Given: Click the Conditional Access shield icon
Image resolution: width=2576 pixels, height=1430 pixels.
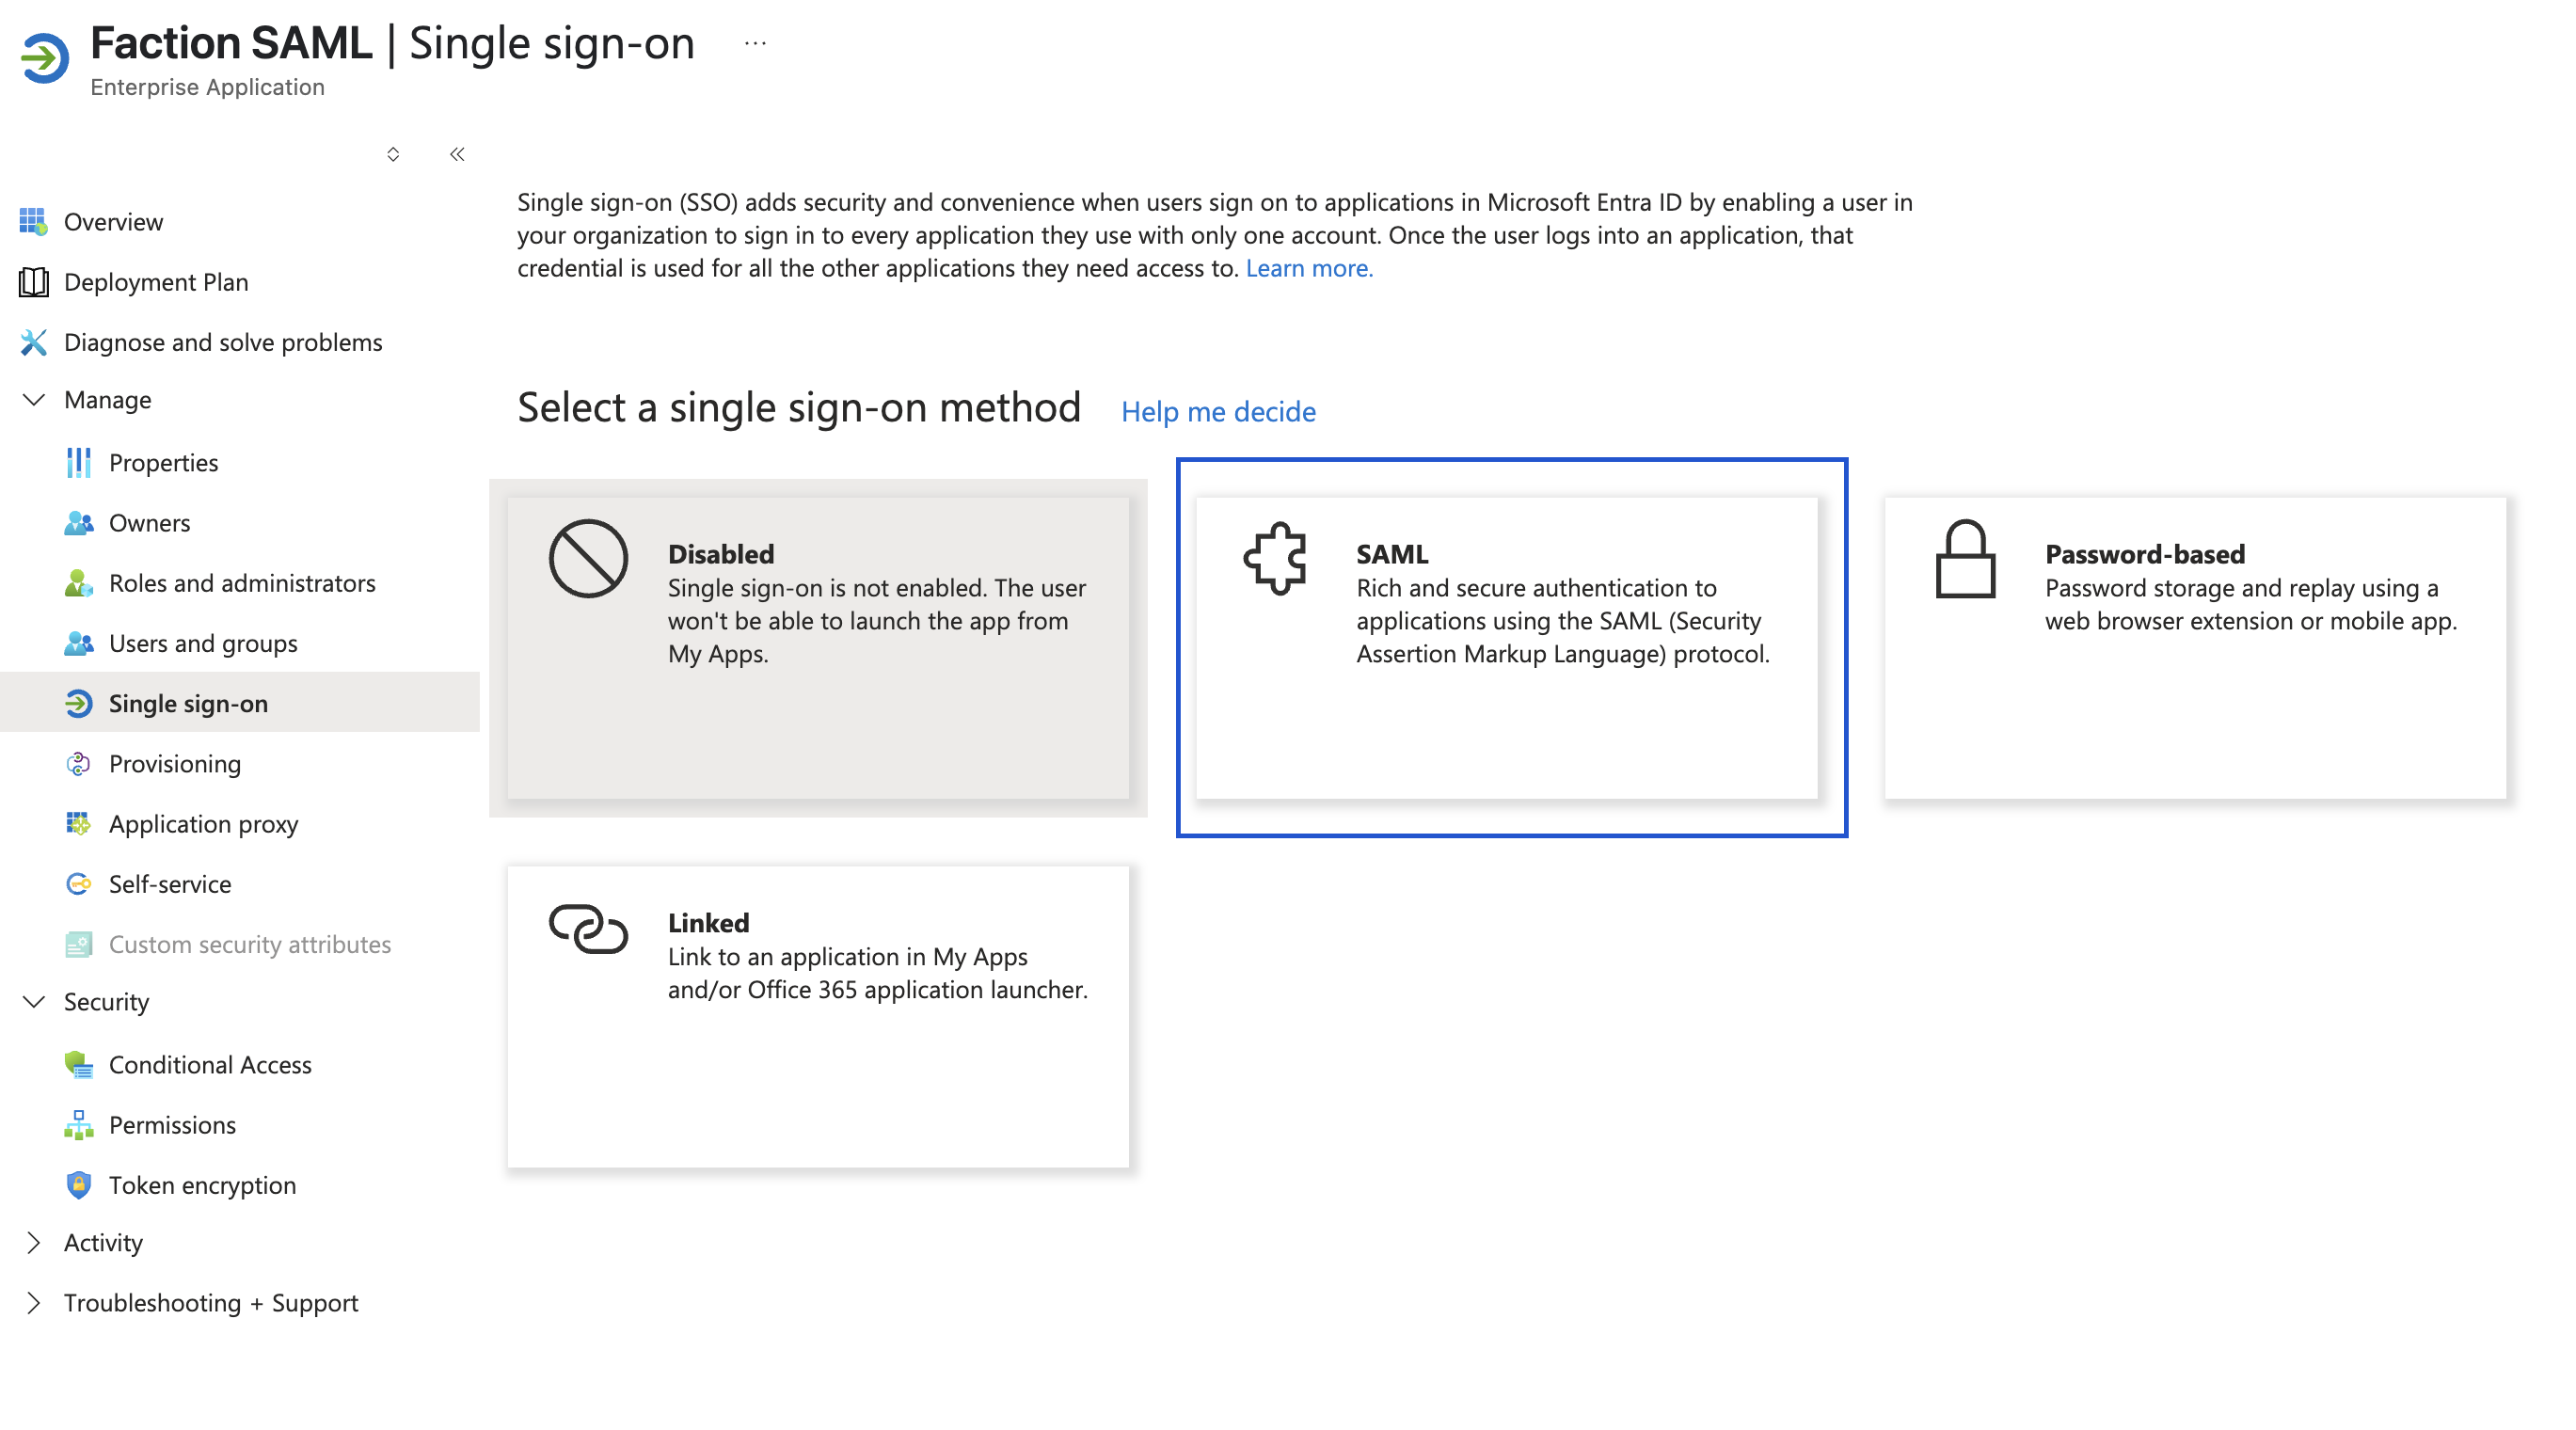Looking at the screenshot, I should coord(78,1064).
